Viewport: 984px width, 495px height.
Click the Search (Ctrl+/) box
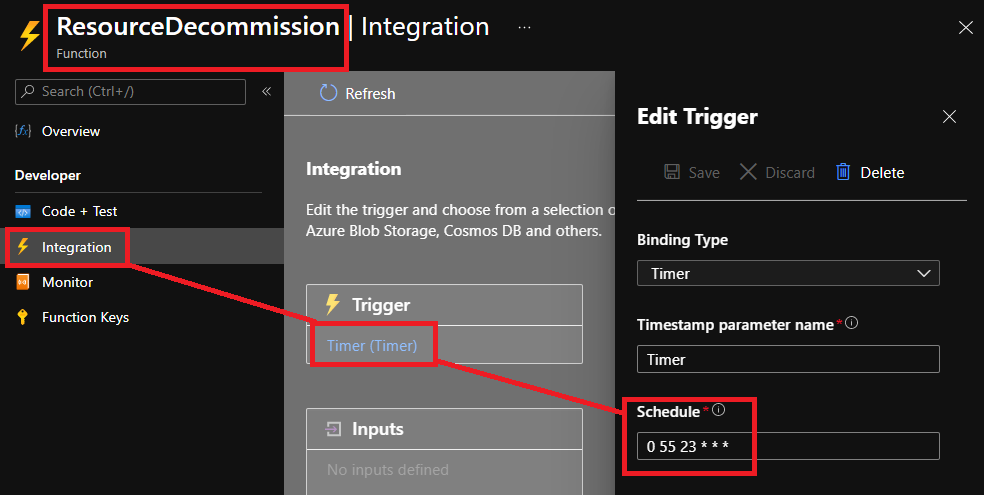(x=130, y=92)
